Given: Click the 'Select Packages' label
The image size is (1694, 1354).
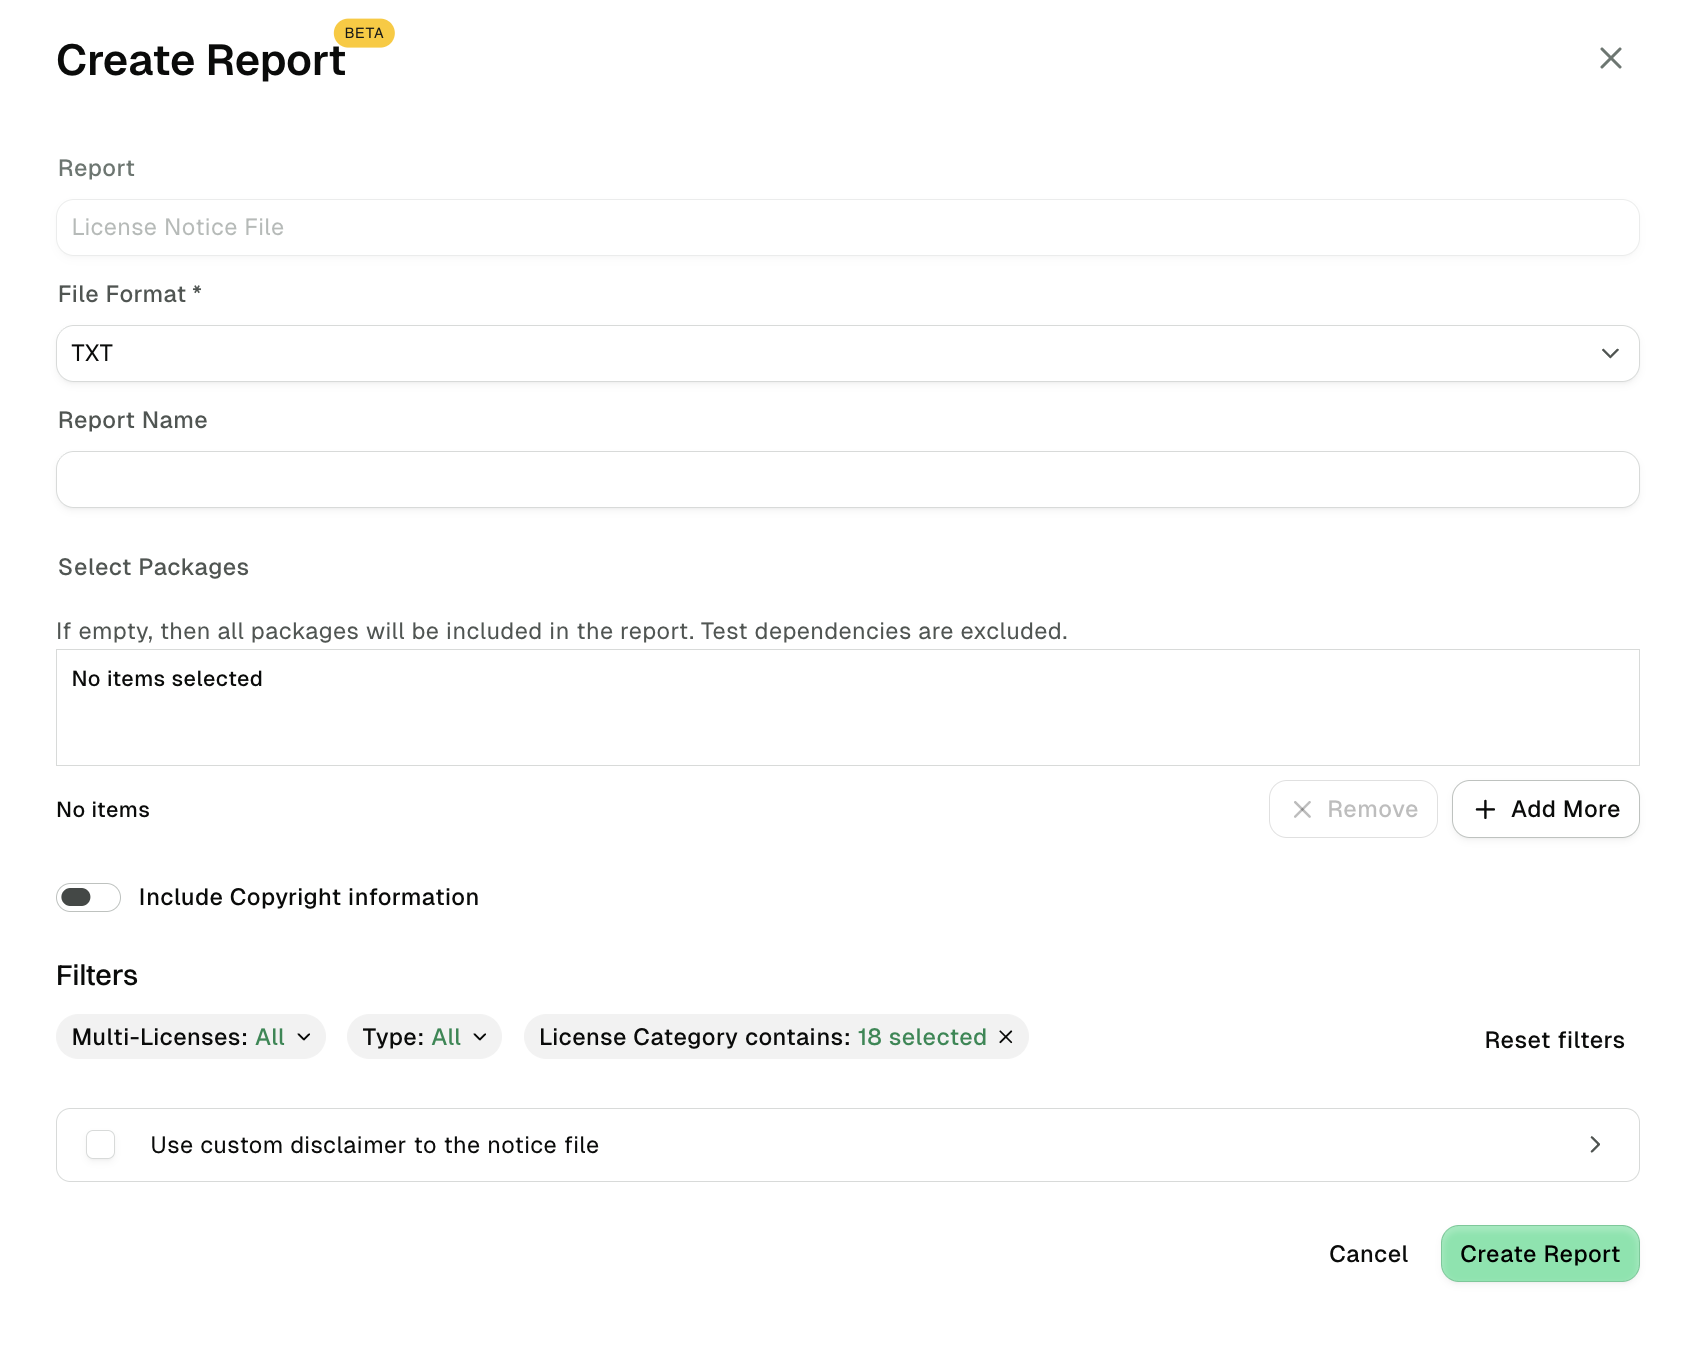Looking at the screenshot, I should (x=153, y=567).
